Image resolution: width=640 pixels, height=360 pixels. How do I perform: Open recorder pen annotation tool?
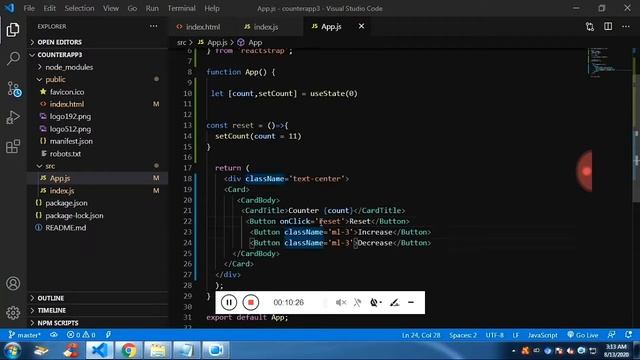coord(394,302)
